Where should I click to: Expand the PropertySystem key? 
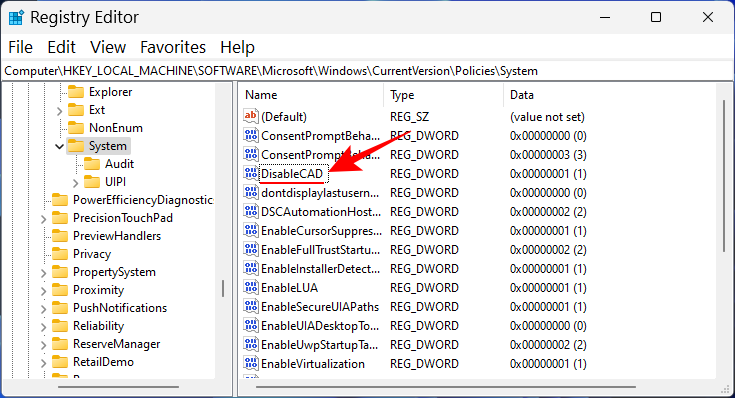click(43, 273)
